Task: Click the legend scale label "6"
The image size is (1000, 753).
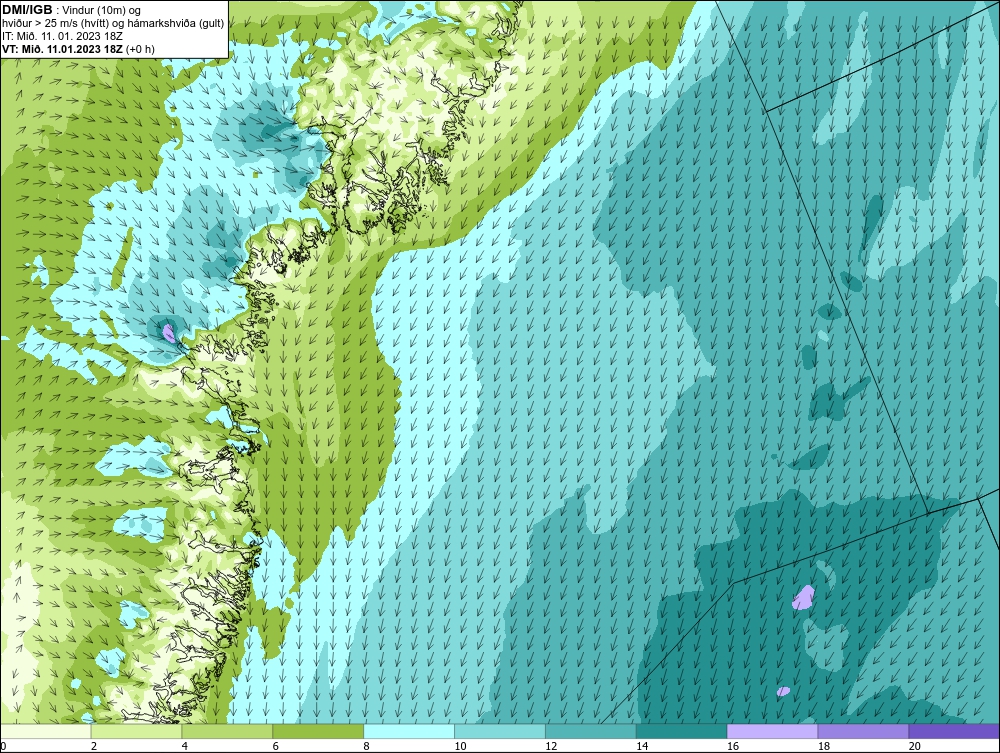Action: pyautogui.click(x=276, y=746)
